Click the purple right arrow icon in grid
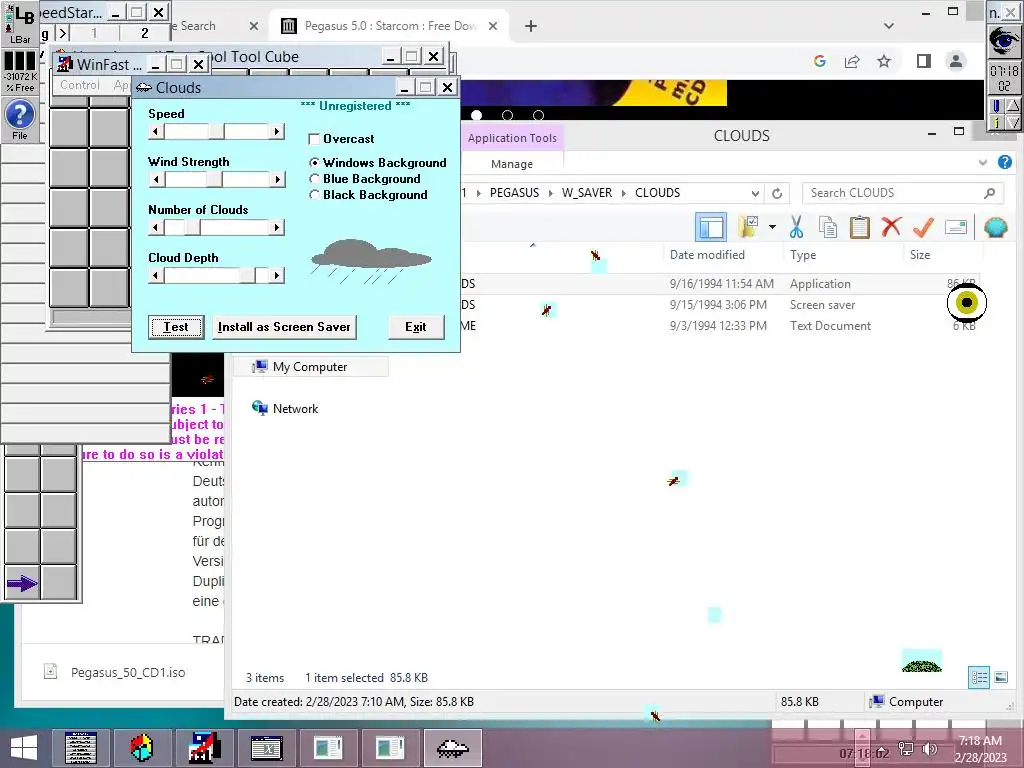The width and height of the screenshot is (1024, 768). pyautogui.click(x=22, y=583)
